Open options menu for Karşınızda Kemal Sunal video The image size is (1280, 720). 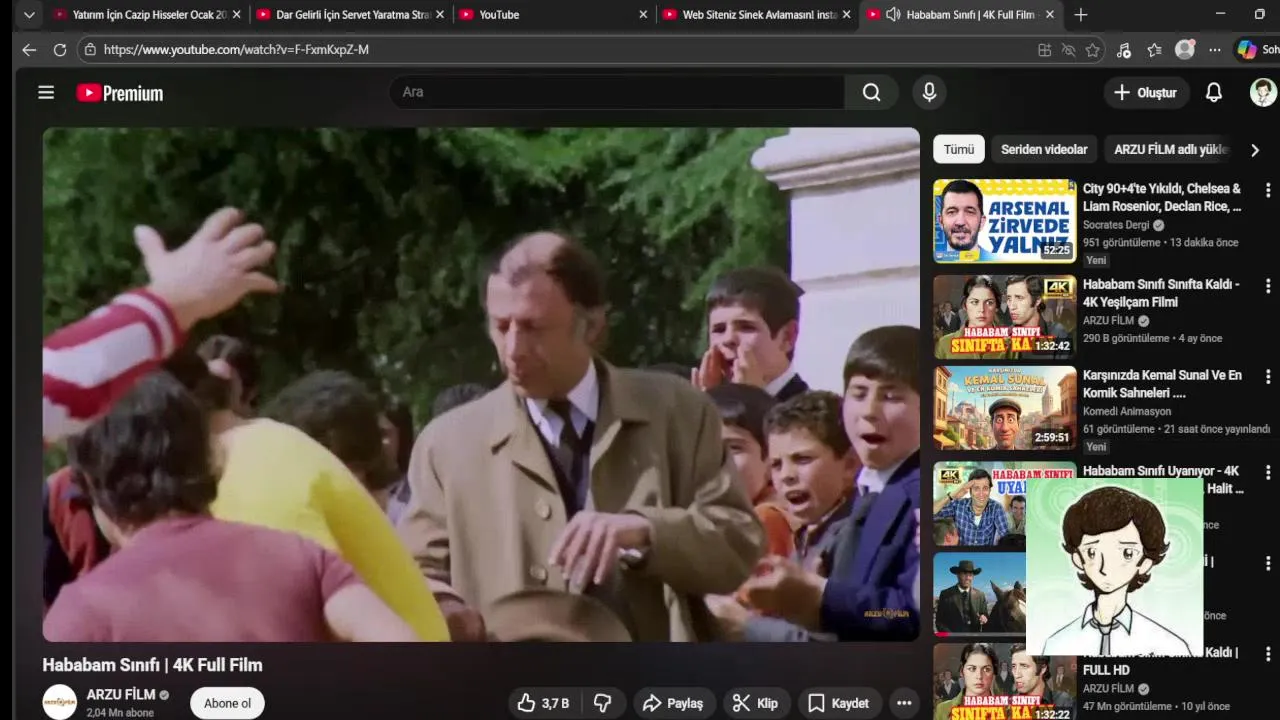[x=1268, y=377]
